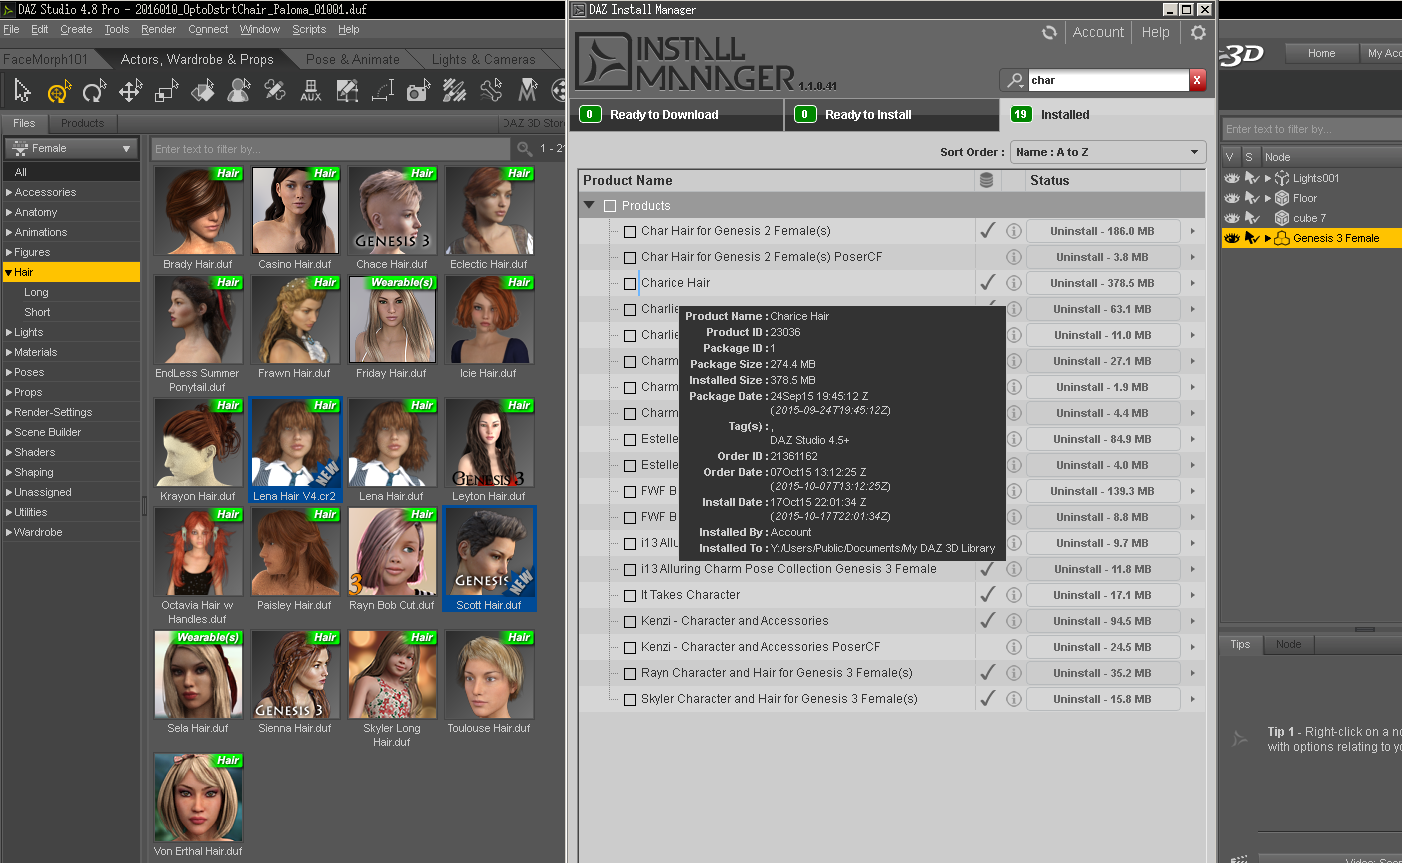Check Char Hair for Genesis 2 Female(s) box
Screen dimensions: 1402x863
(630, 232)
